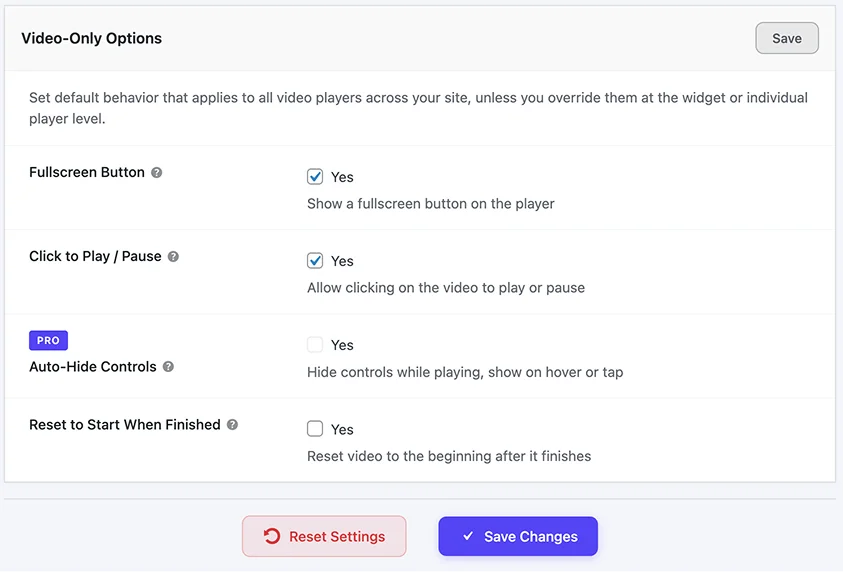
Task: Open help tooltip icon for Auto-Hide Controls
Action: point(168,367)
